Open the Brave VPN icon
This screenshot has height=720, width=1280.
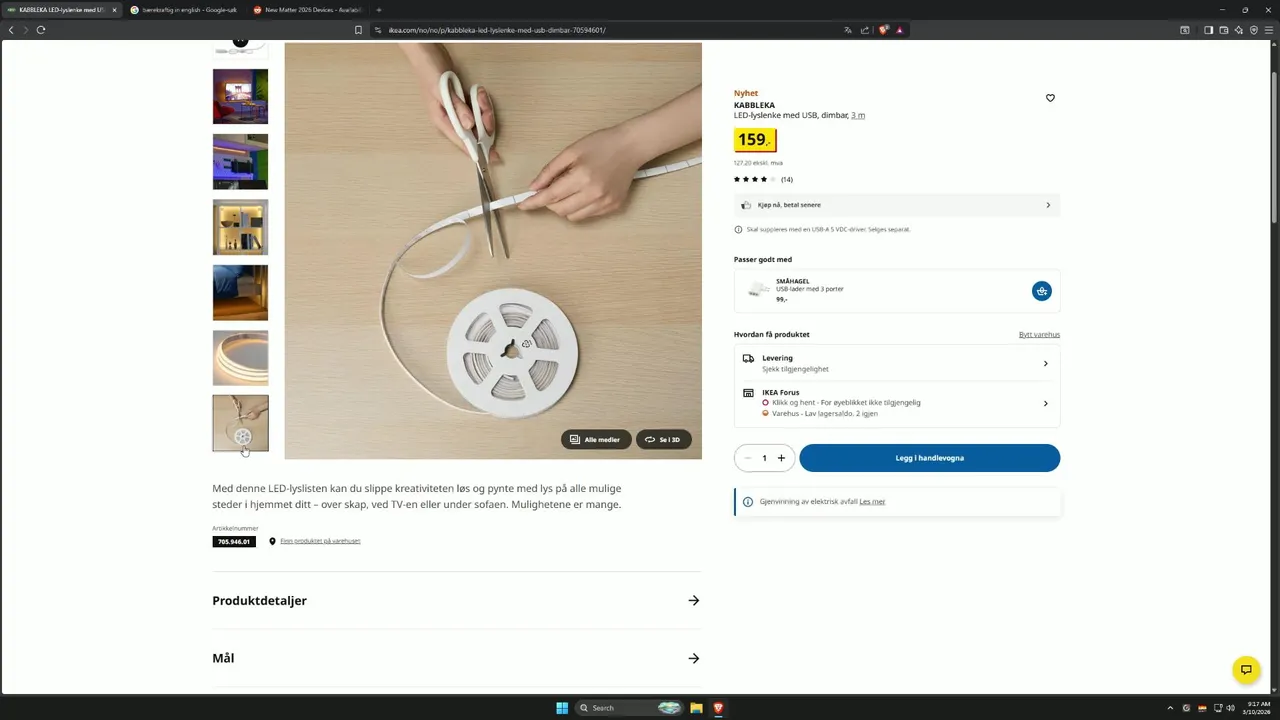coord(1253,30)
